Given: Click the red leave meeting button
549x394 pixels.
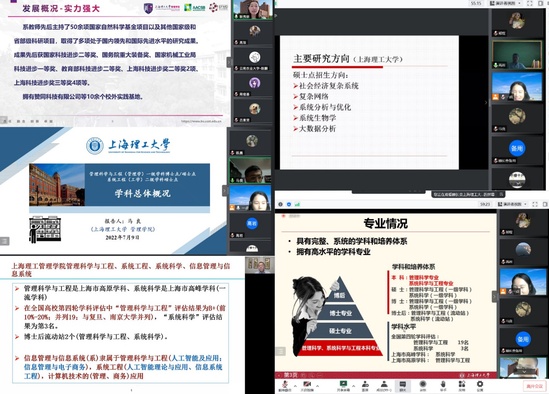Looking at the screenshot, I should pos(535,386).
